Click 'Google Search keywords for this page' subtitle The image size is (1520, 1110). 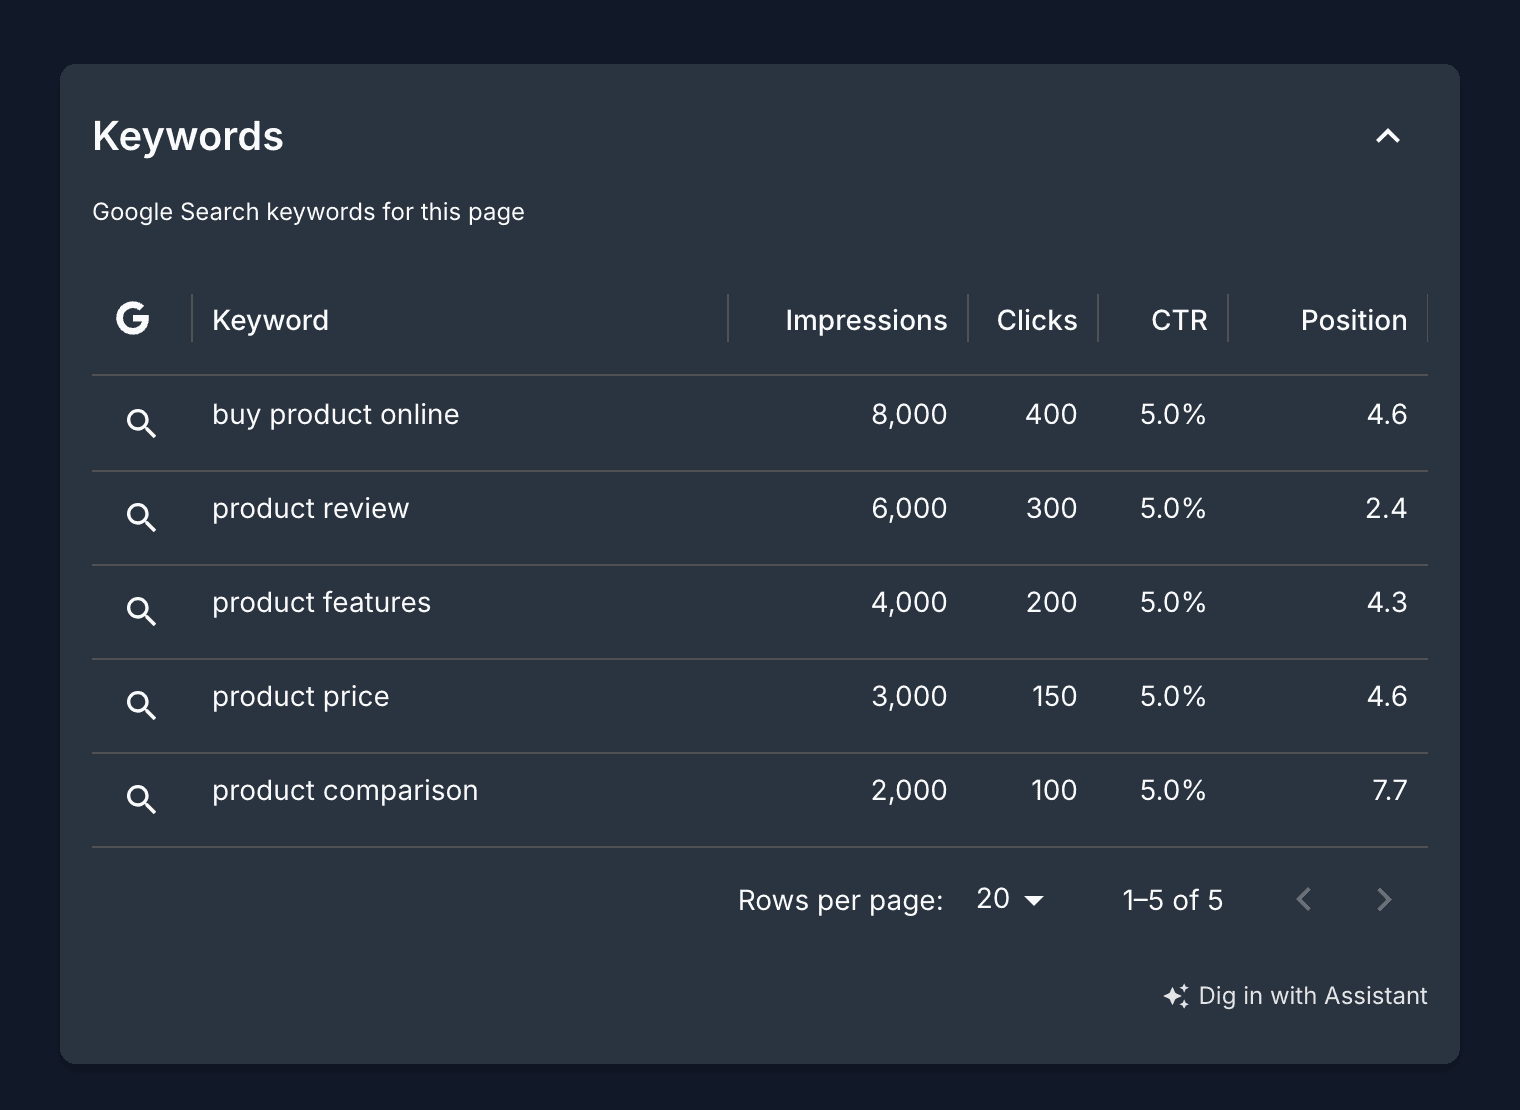pyautogui.click(x=308, y=212)
